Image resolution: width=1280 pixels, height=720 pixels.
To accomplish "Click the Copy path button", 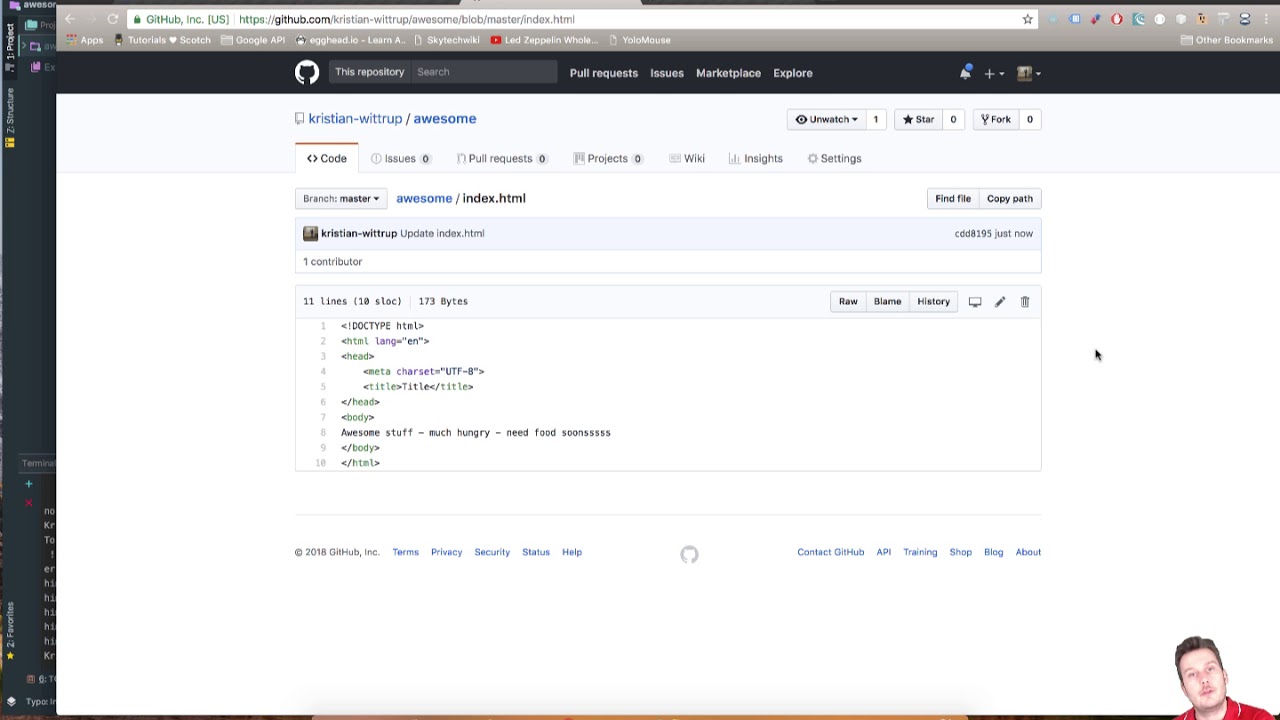I will click(x=1010, y=198).
